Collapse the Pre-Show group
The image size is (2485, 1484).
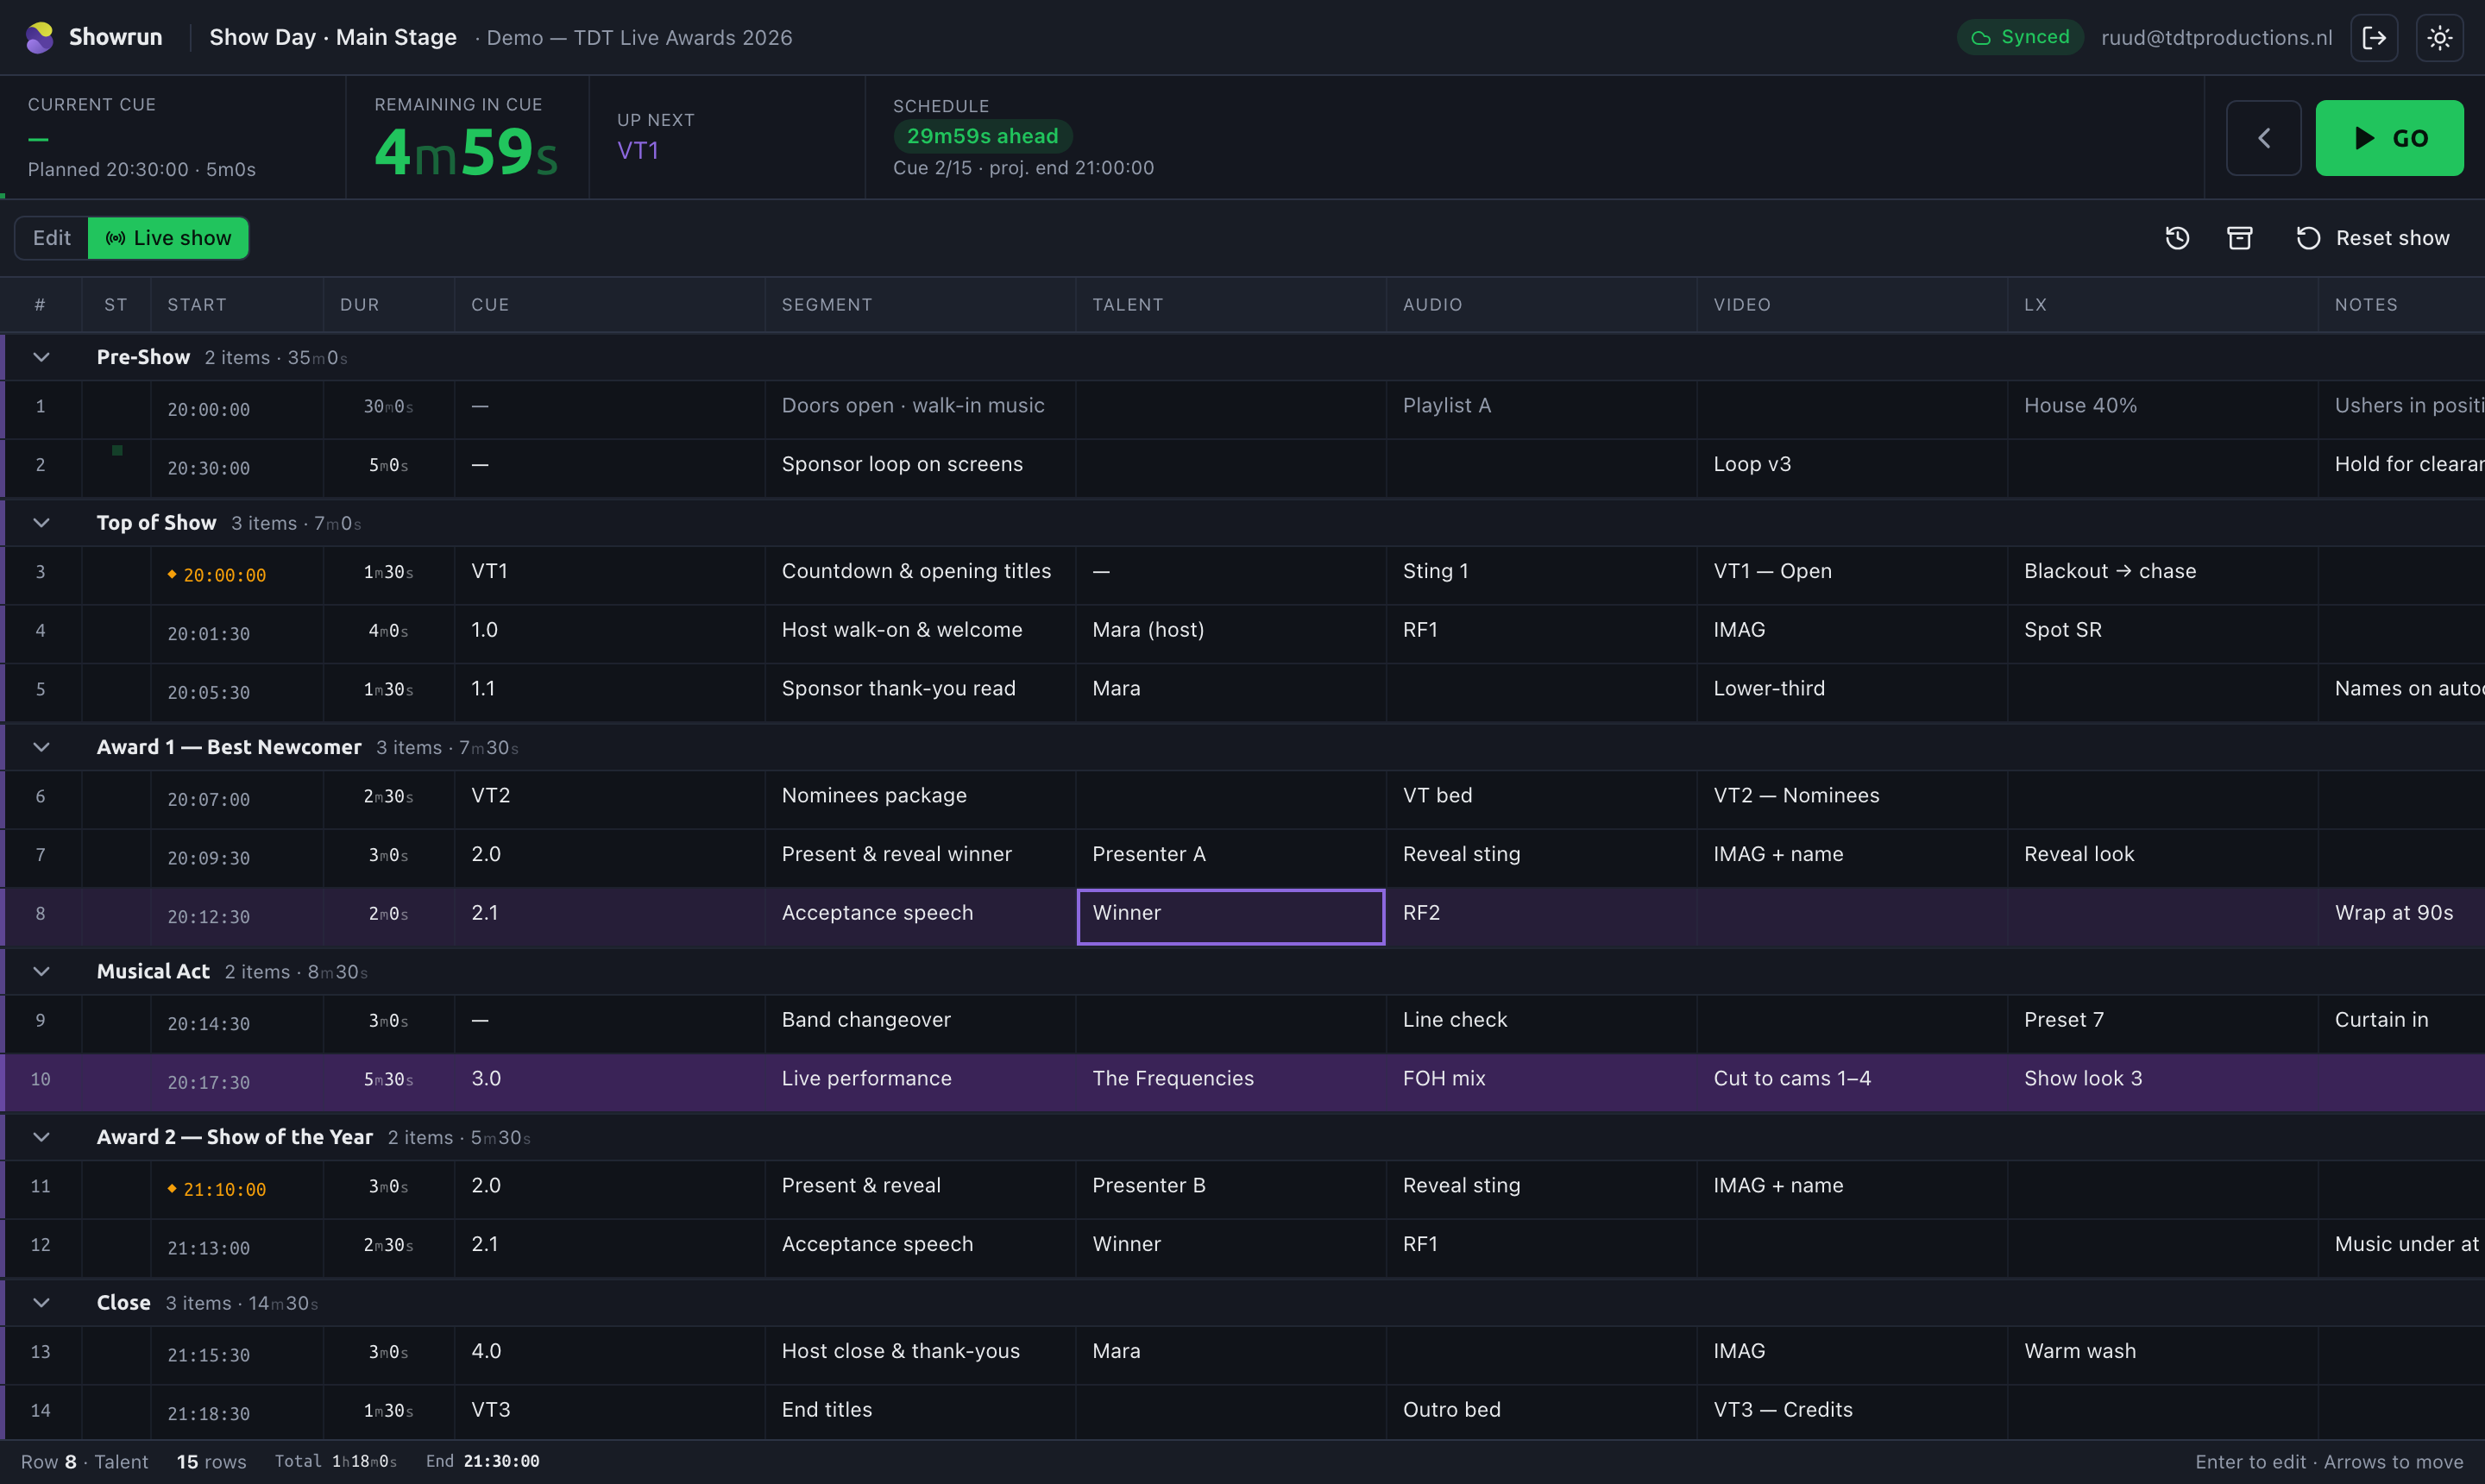pos(41,357)
